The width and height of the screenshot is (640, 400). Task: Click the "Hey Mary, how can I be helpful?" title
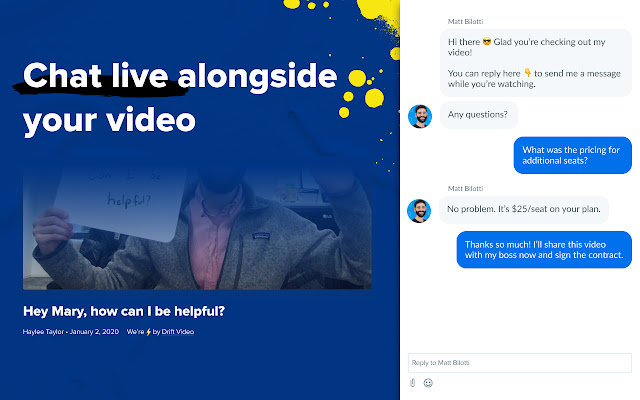[124, 310]
